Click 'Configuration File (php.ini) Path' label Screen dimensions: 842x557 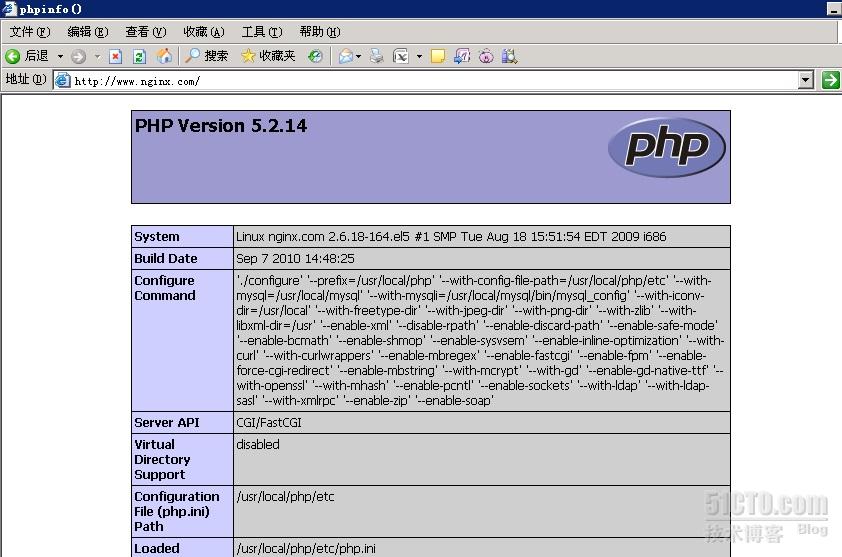(x=177, y=511)
